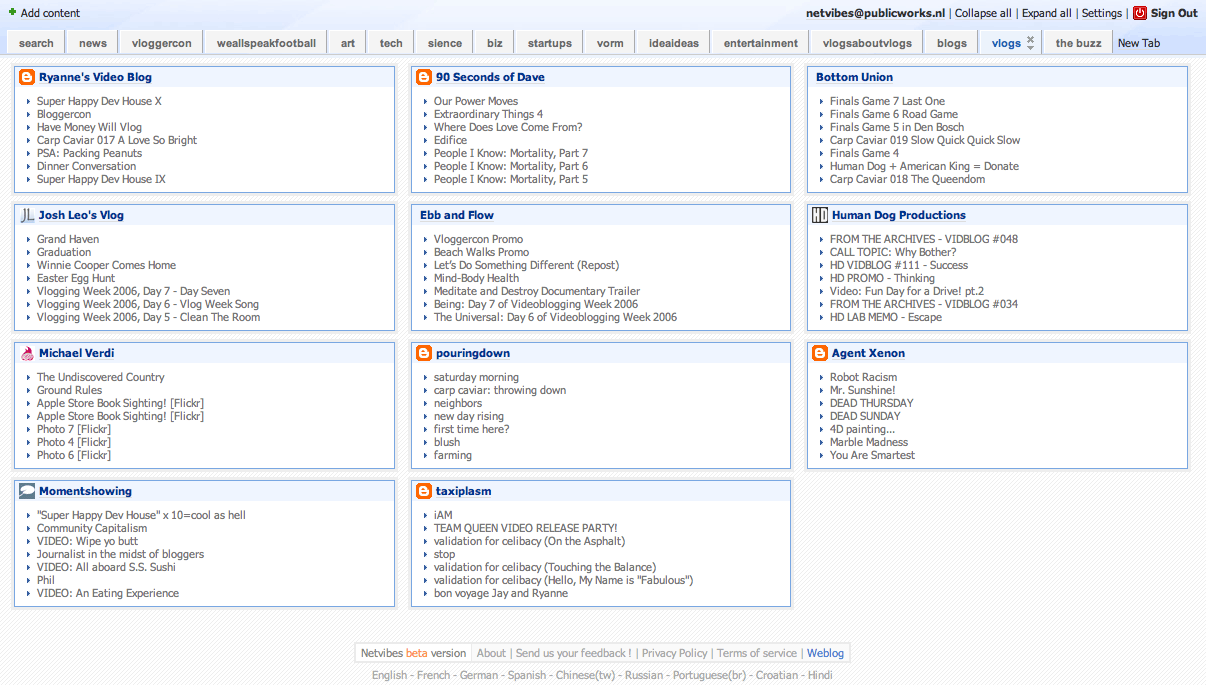1206x685 pixels.
Task: Click the Momentshowing speech bubble icon
Action: pyautogui.click(x=27, y=491)
